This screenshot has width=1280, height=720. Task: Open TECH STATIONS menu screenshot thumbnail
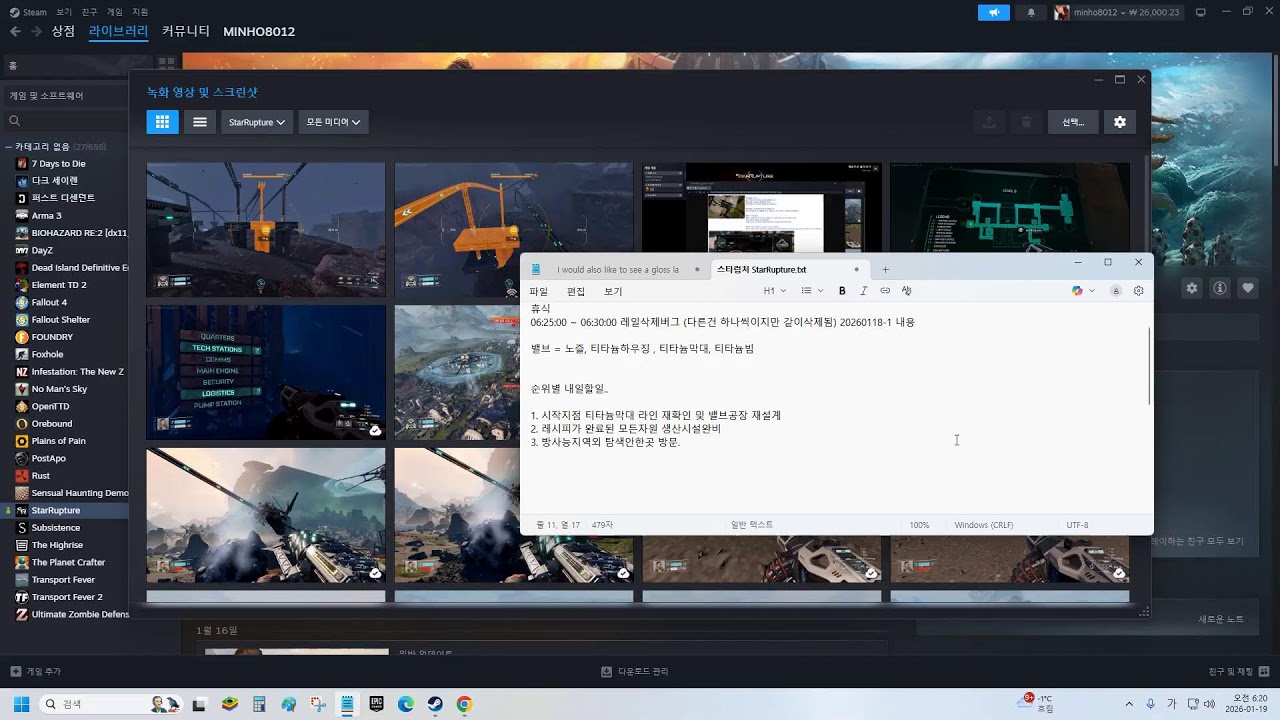pos(266,372)
